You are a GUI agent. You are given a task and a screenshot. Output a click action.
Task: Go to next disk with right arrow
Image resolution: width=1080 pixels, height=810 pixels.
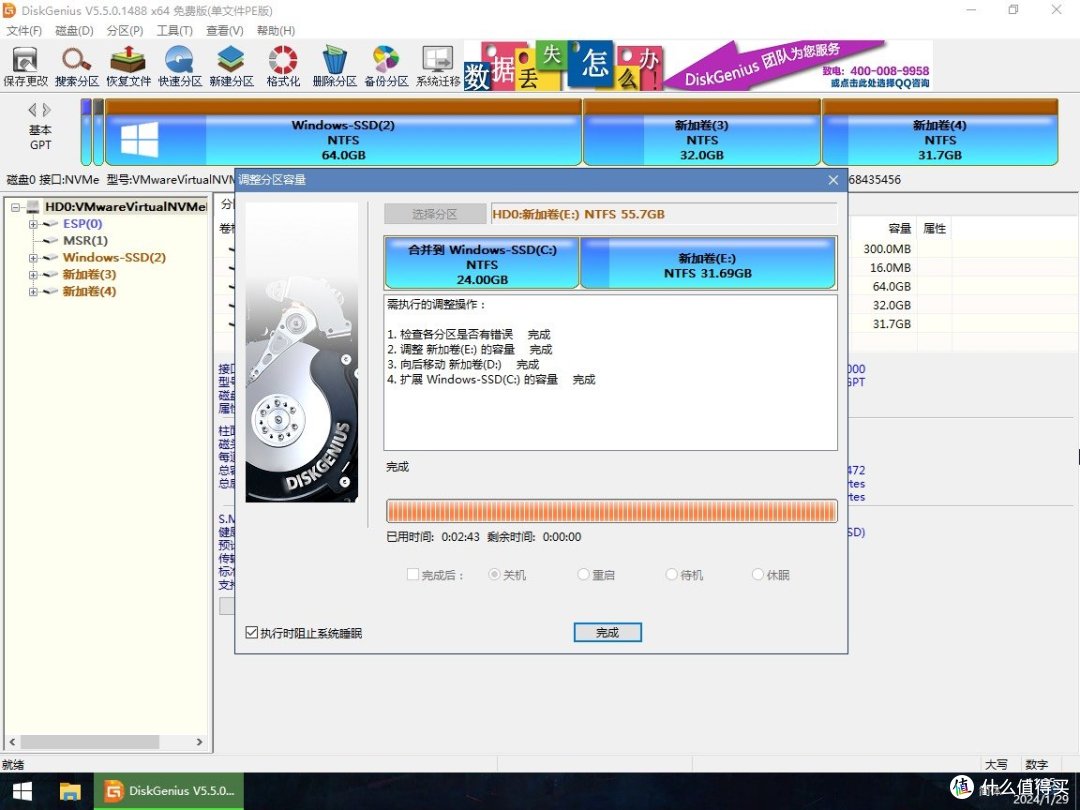pos(46,110)
